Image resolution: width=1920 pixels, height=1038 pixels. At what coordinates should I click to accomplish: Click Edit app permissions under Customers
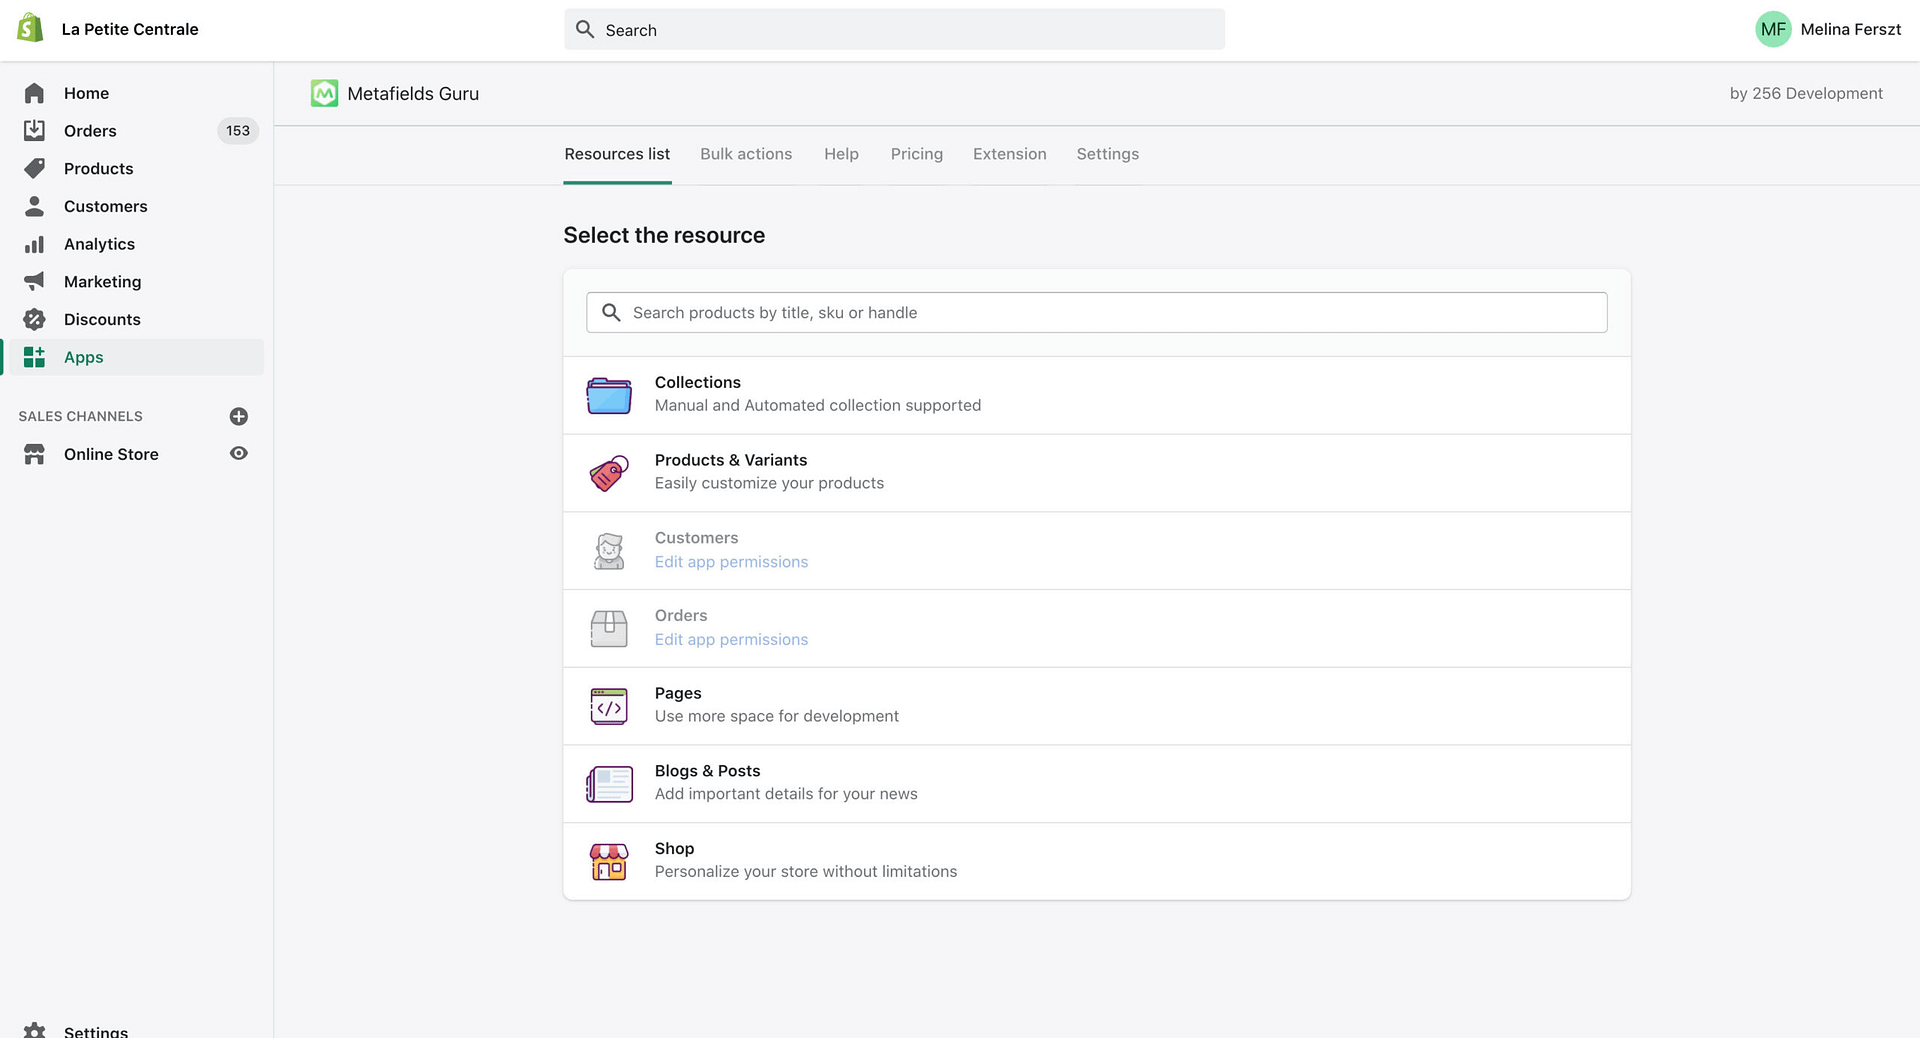pos(731,562)
